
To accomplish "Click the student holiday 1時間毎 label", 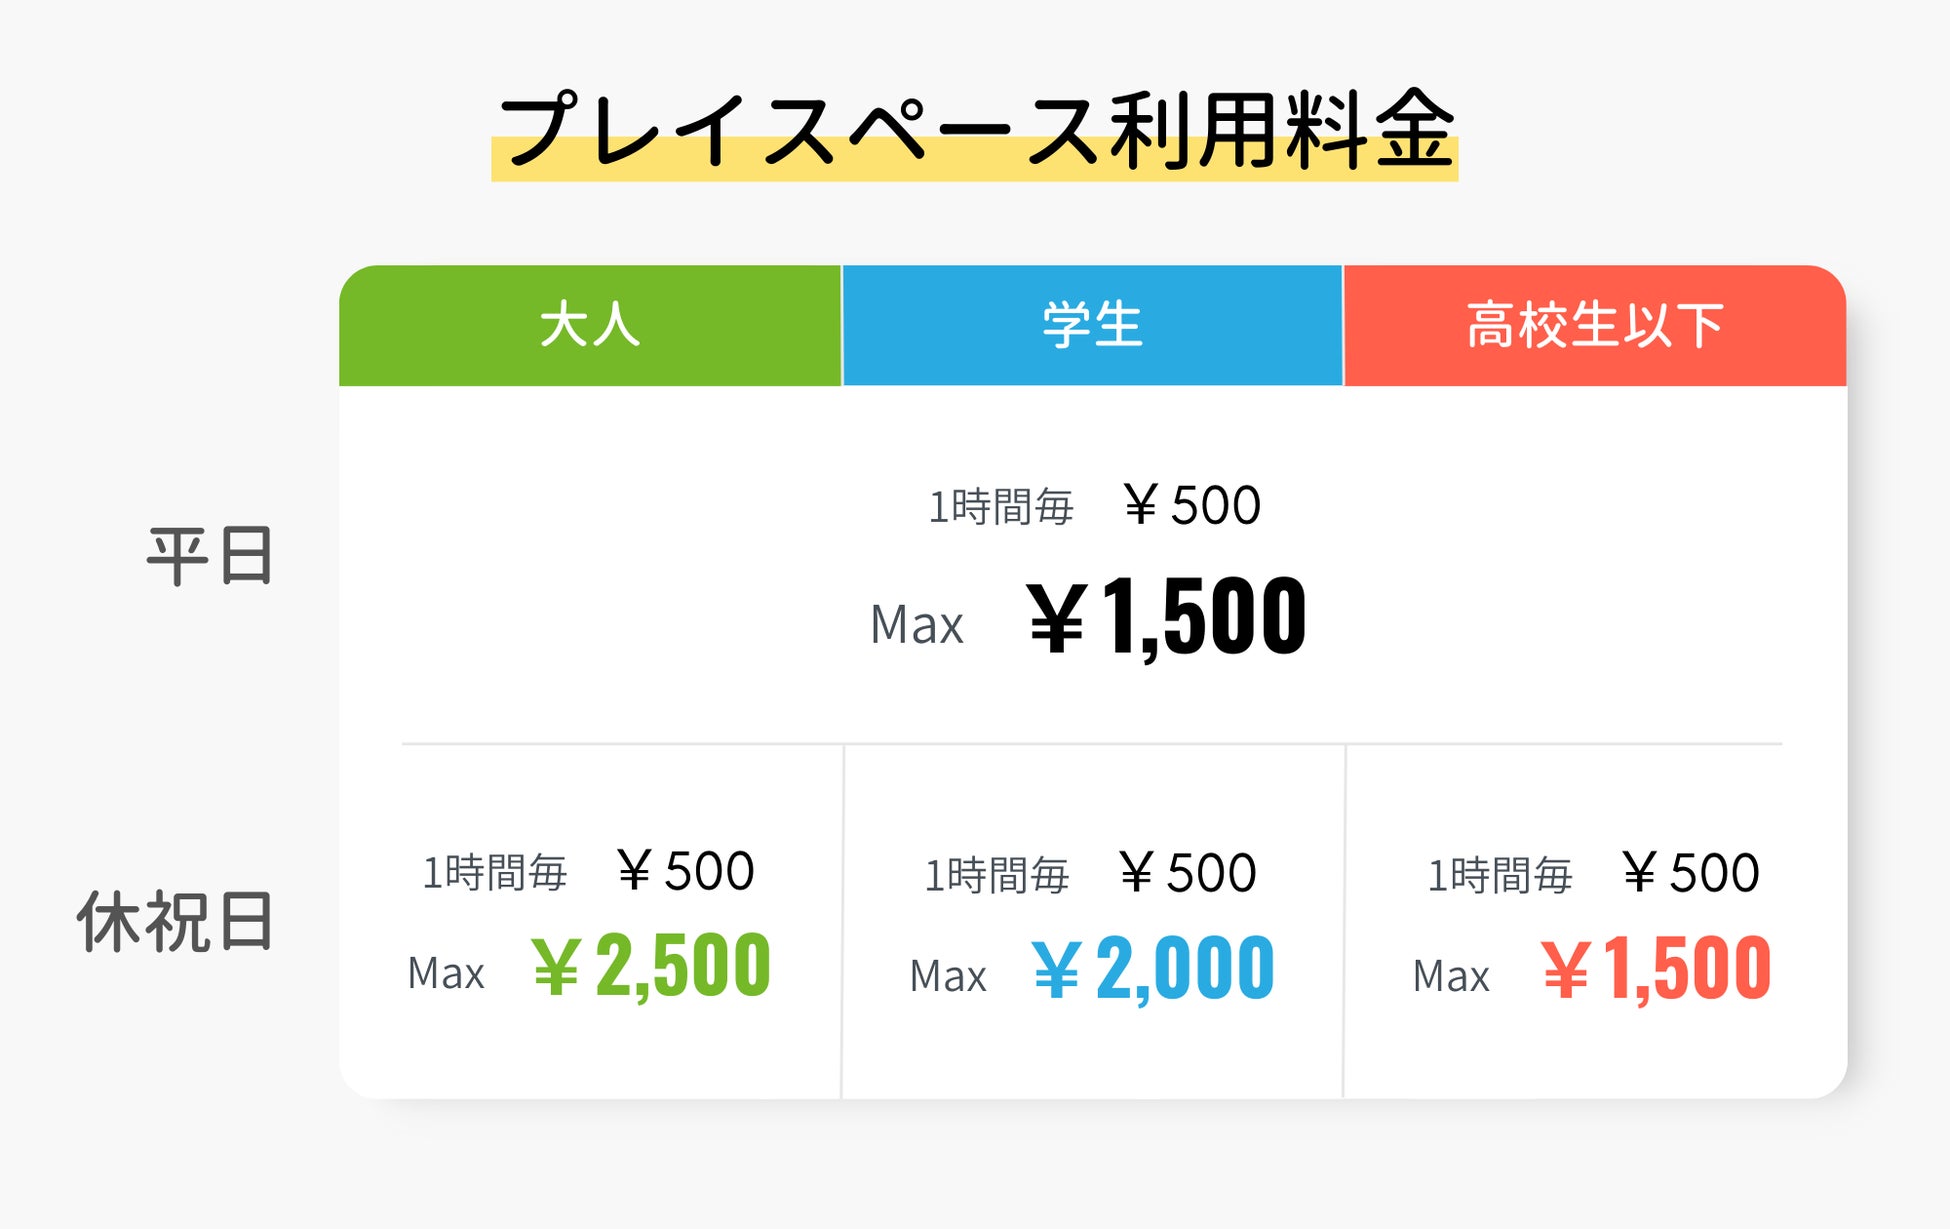I will 997,875.
